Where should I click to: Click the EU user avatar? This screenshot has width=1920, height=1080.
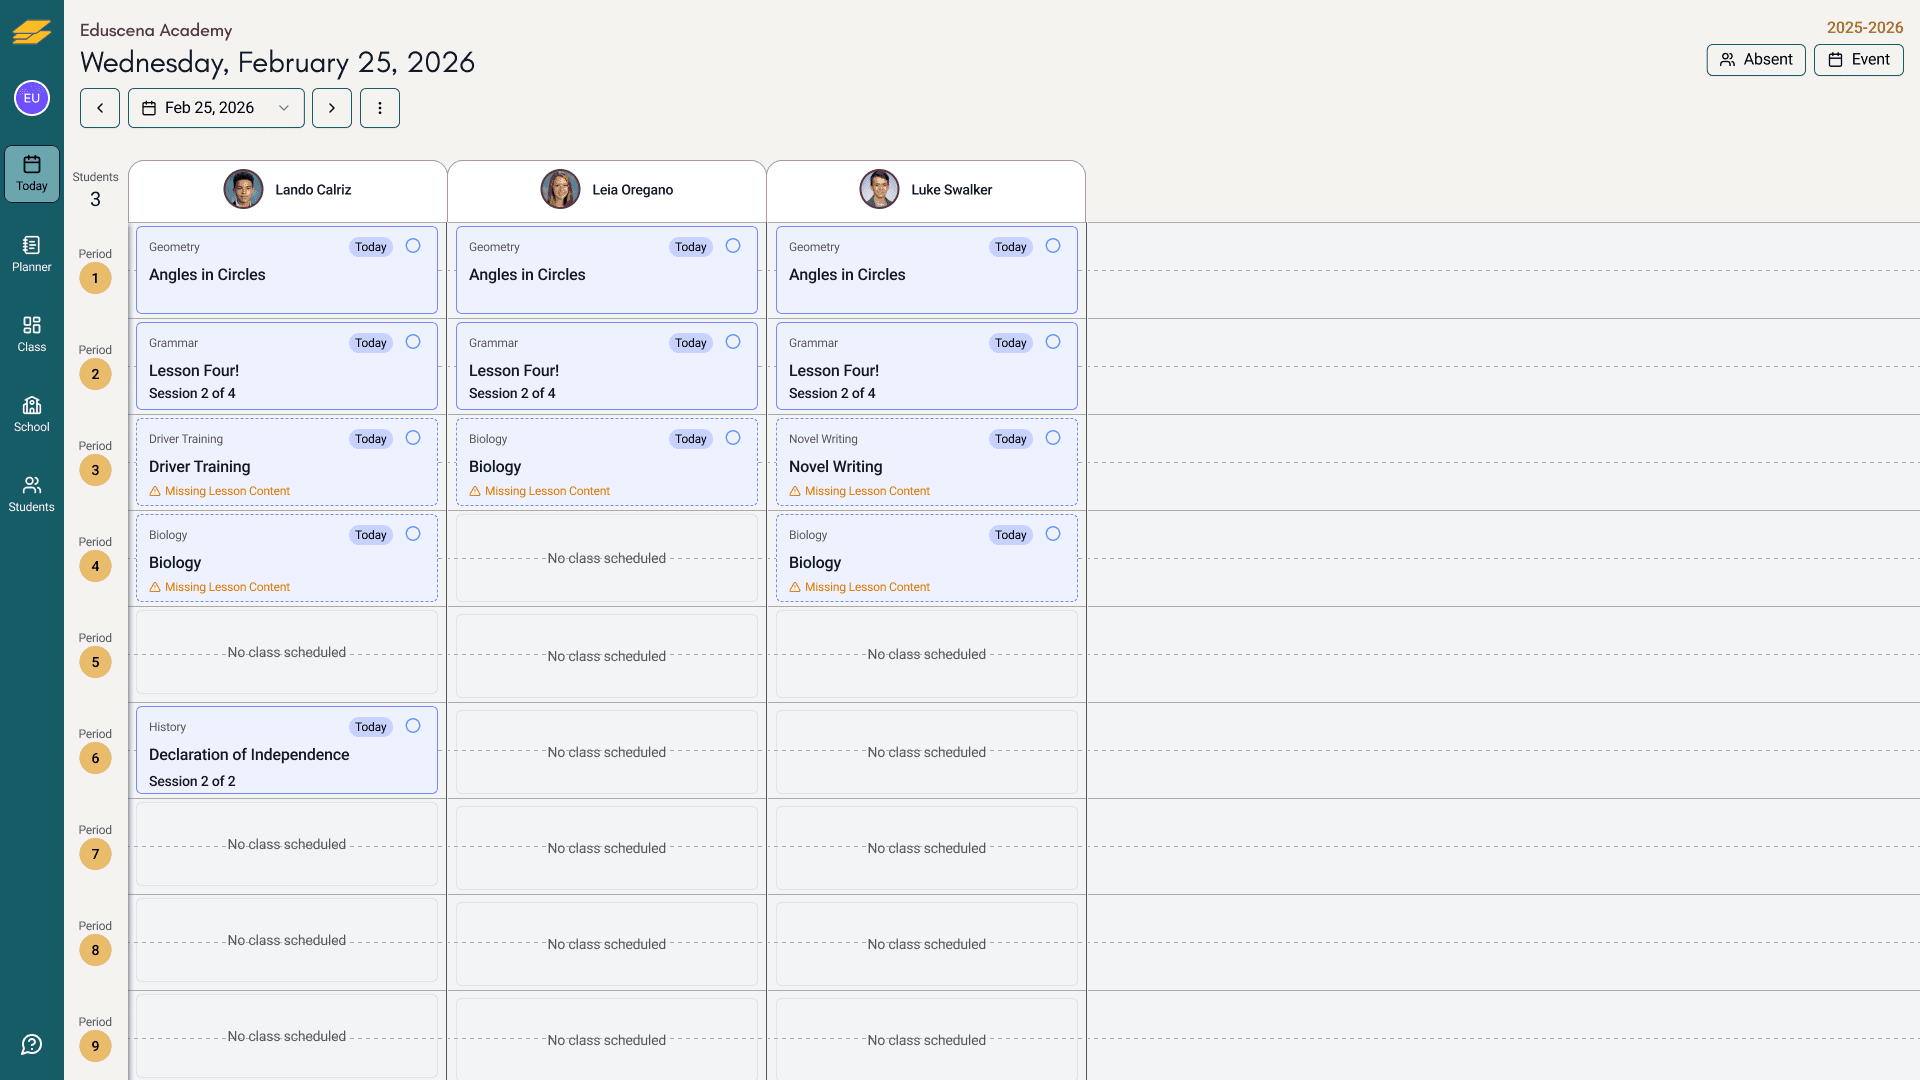tap(31, 98)
